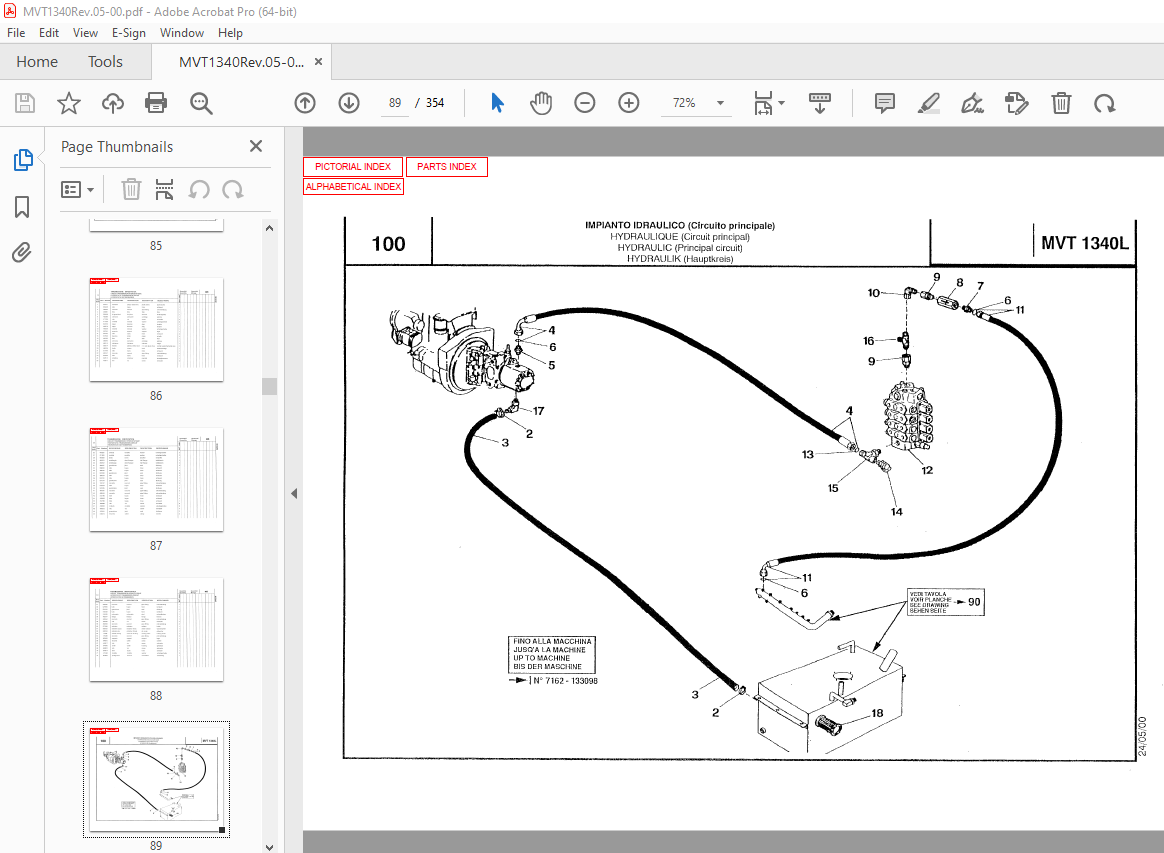Select the Highlight text tool
Image resolution: width=1164 pixels, height=853 pixels.
tap(929, 103)
